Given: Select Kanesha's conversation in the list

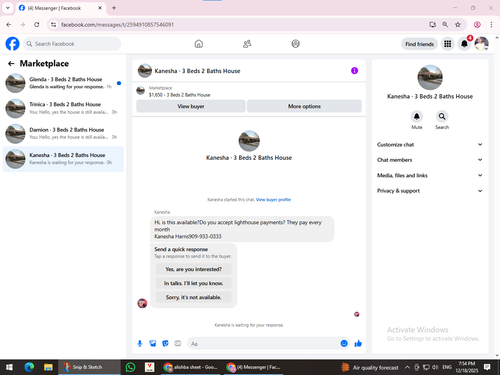Looking at the screenshot, I should [63, 159].
